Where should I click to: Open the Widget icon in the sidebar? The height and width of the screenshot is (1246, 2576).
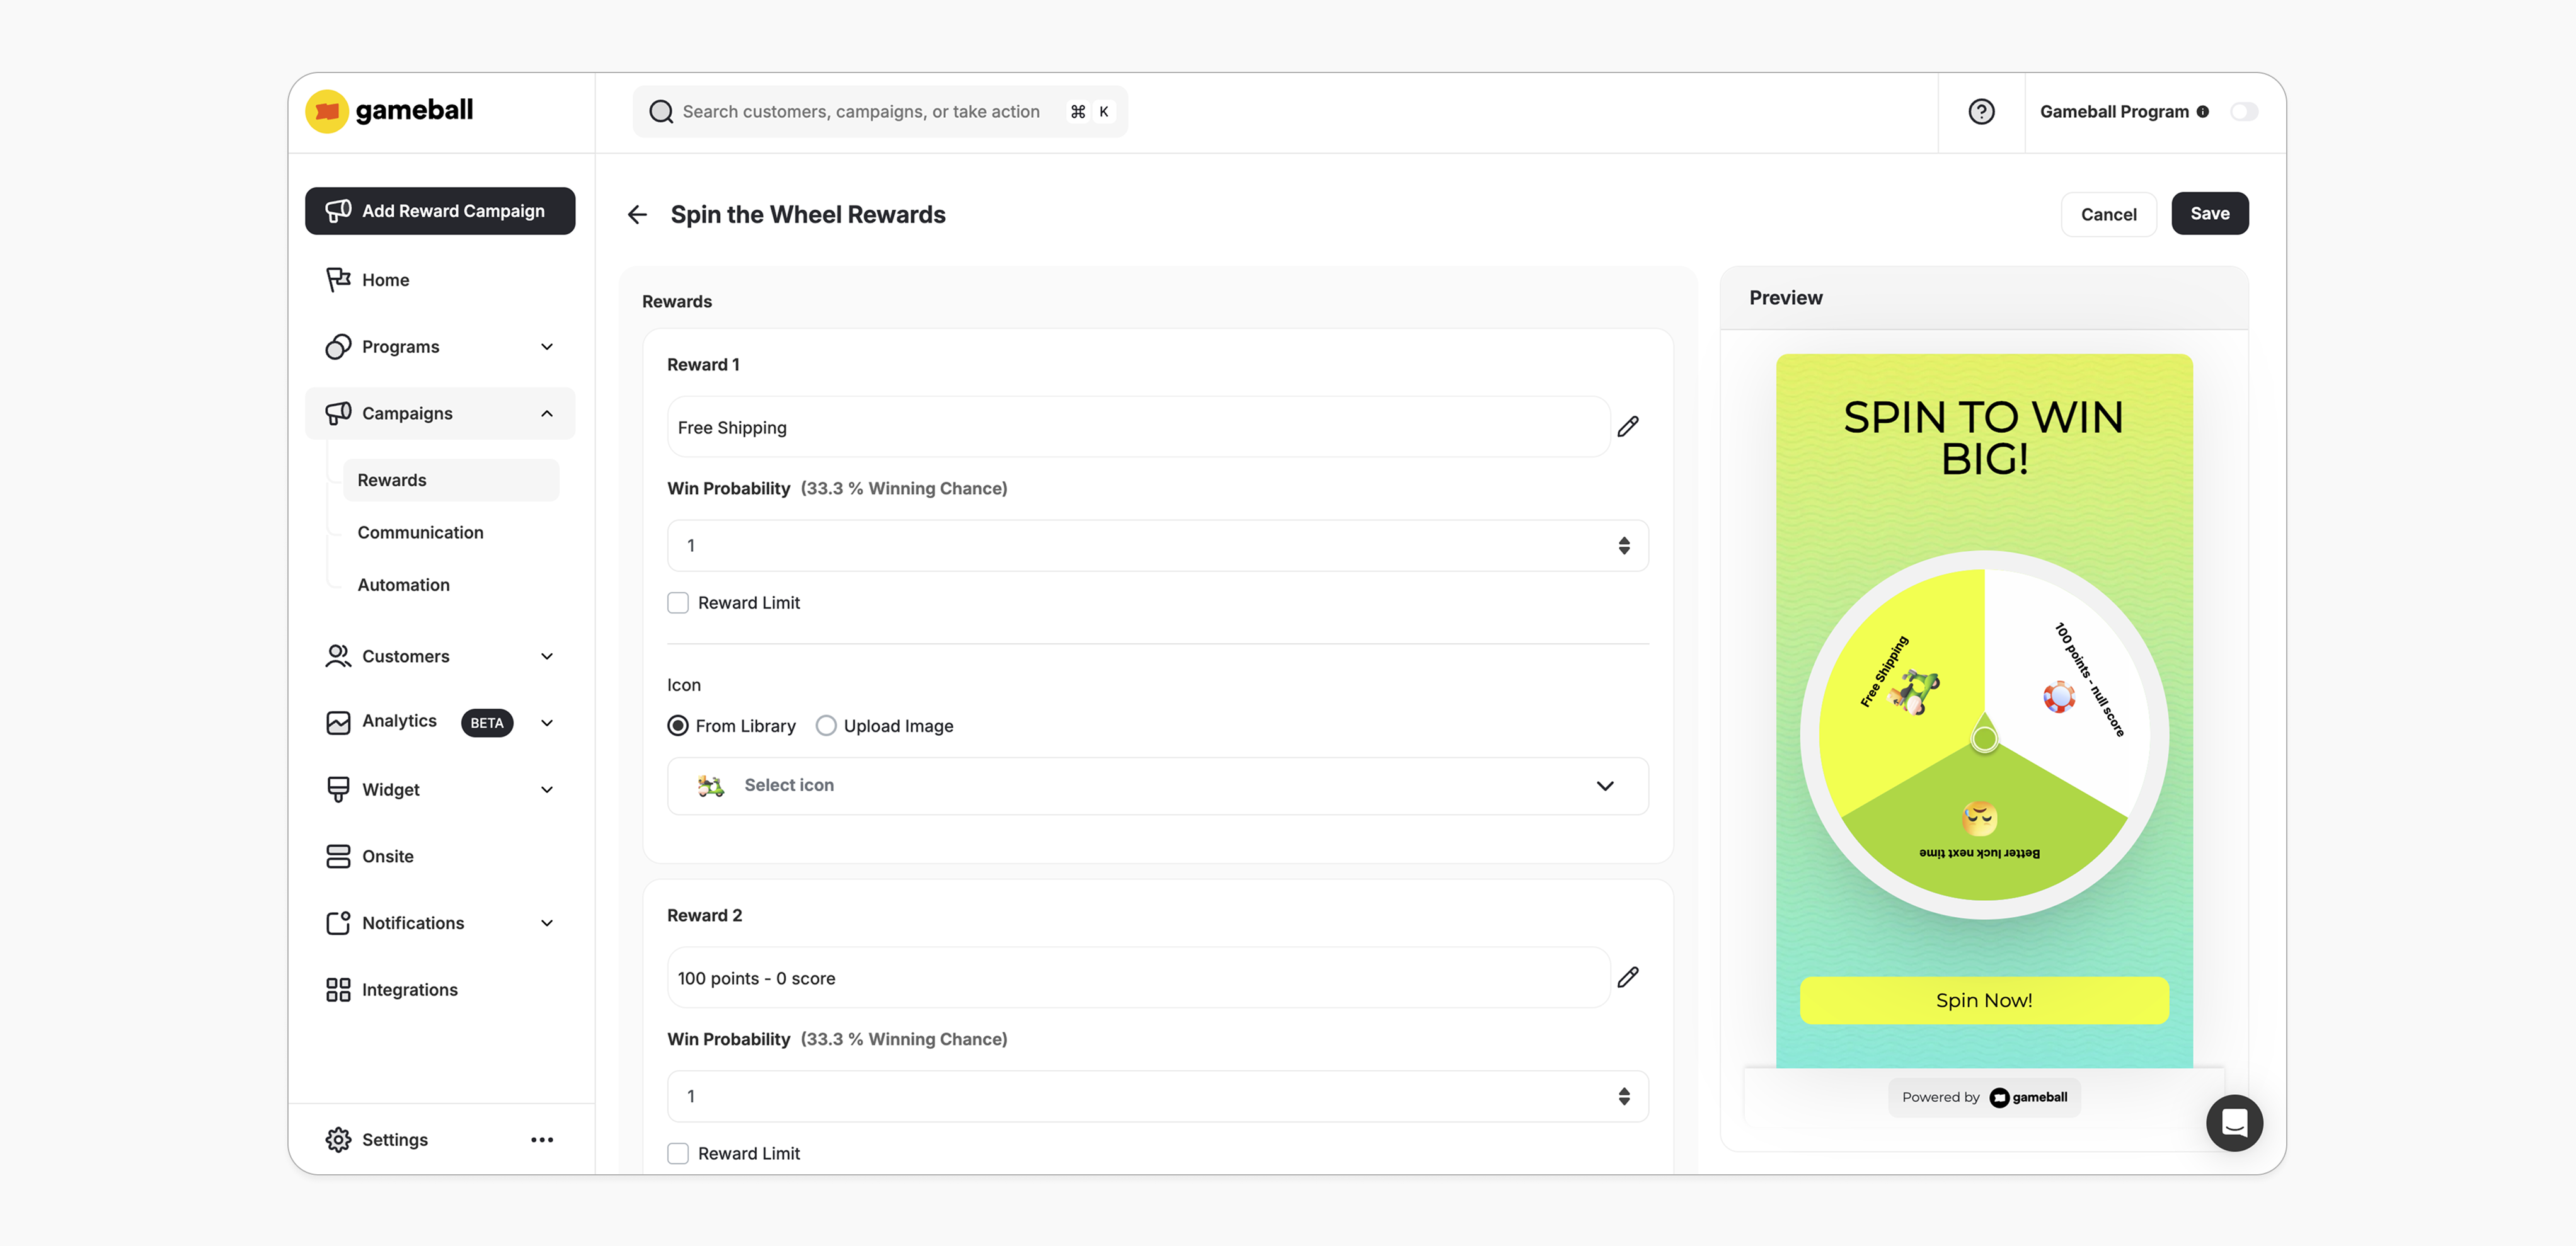[337, 789]
